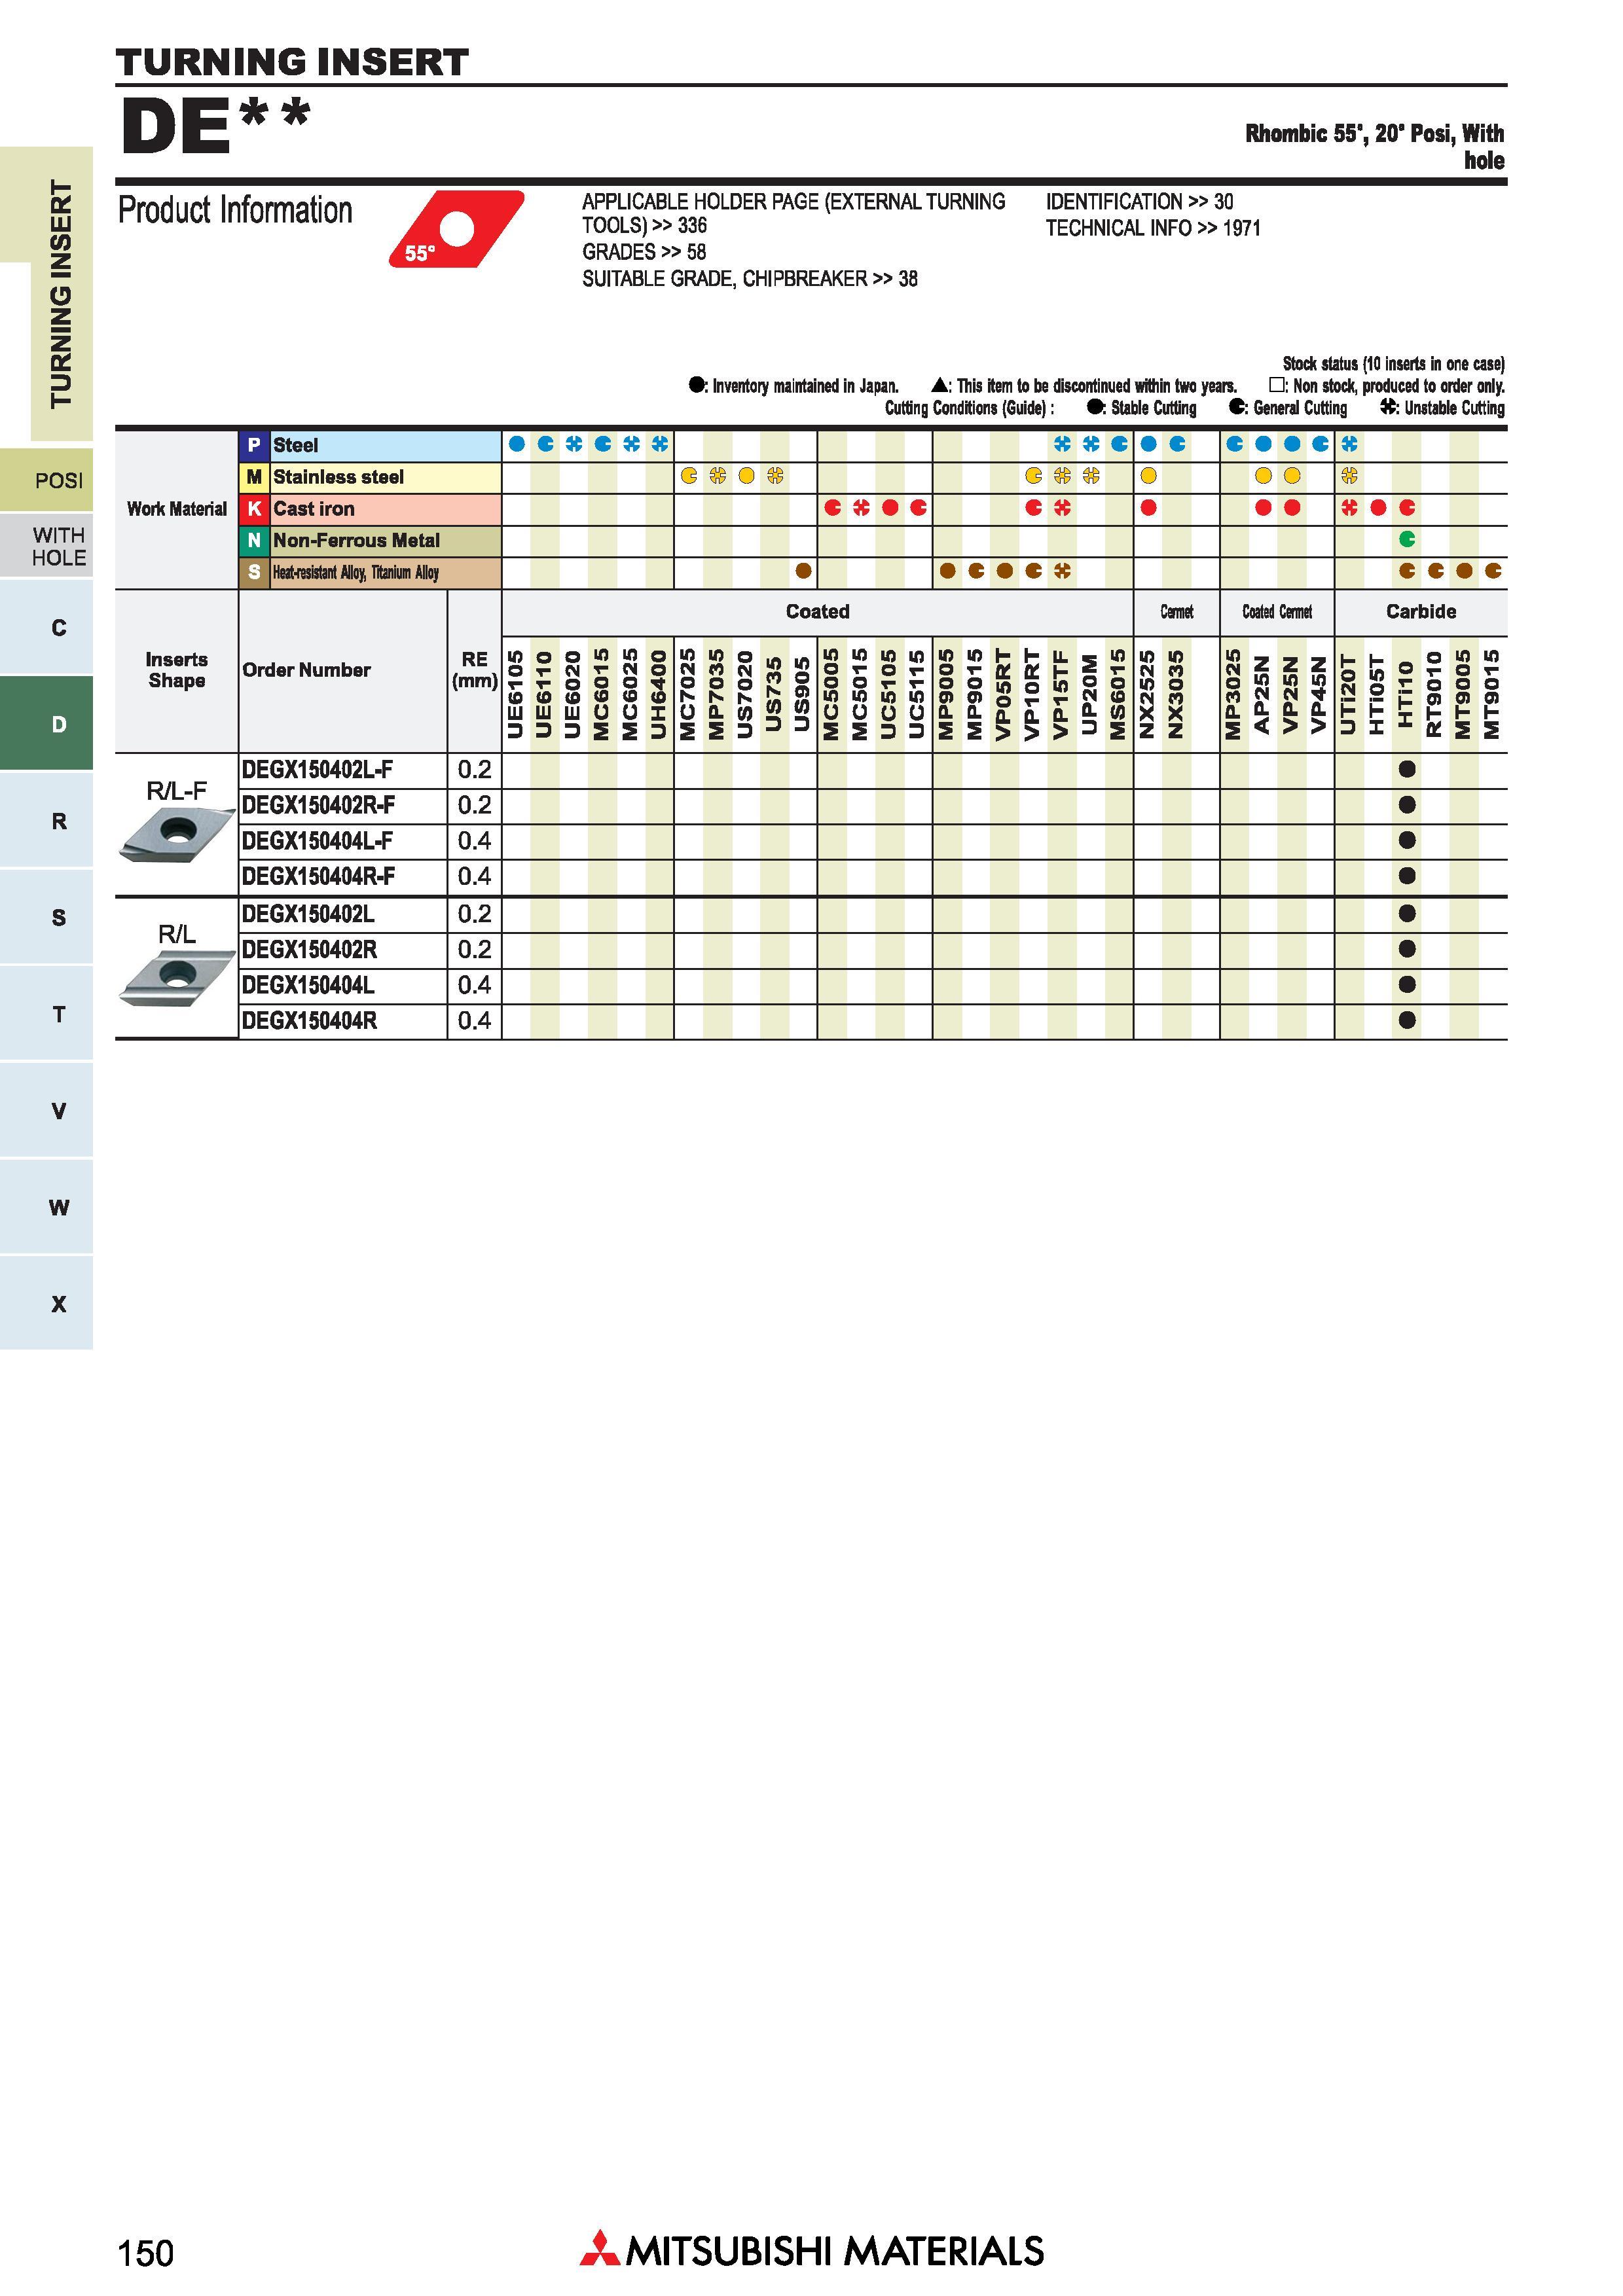Open the R/L insert shape picture
1623x2296 pixels.
(x=177, y=978)
